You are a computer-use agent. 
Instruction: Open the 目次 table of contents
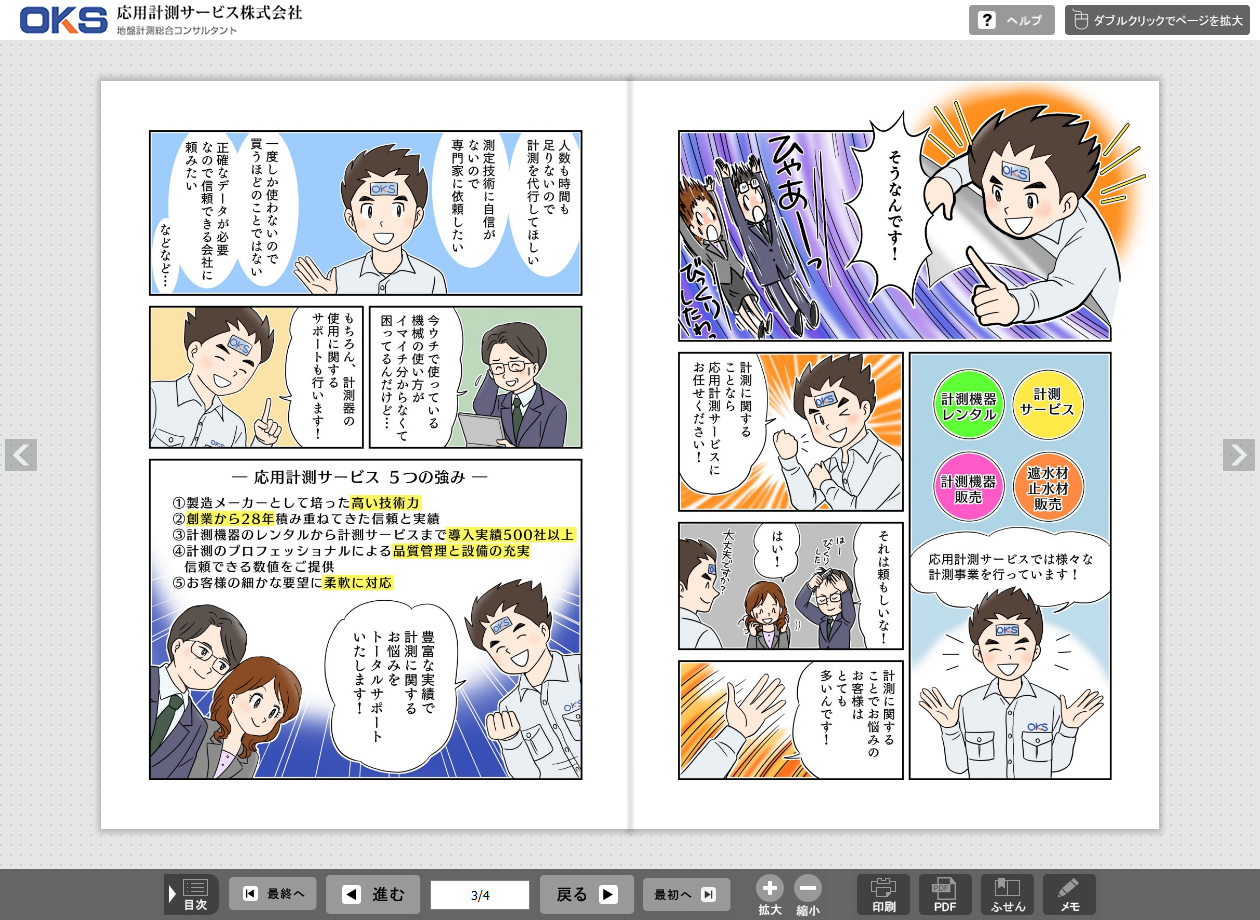point(192,894)
